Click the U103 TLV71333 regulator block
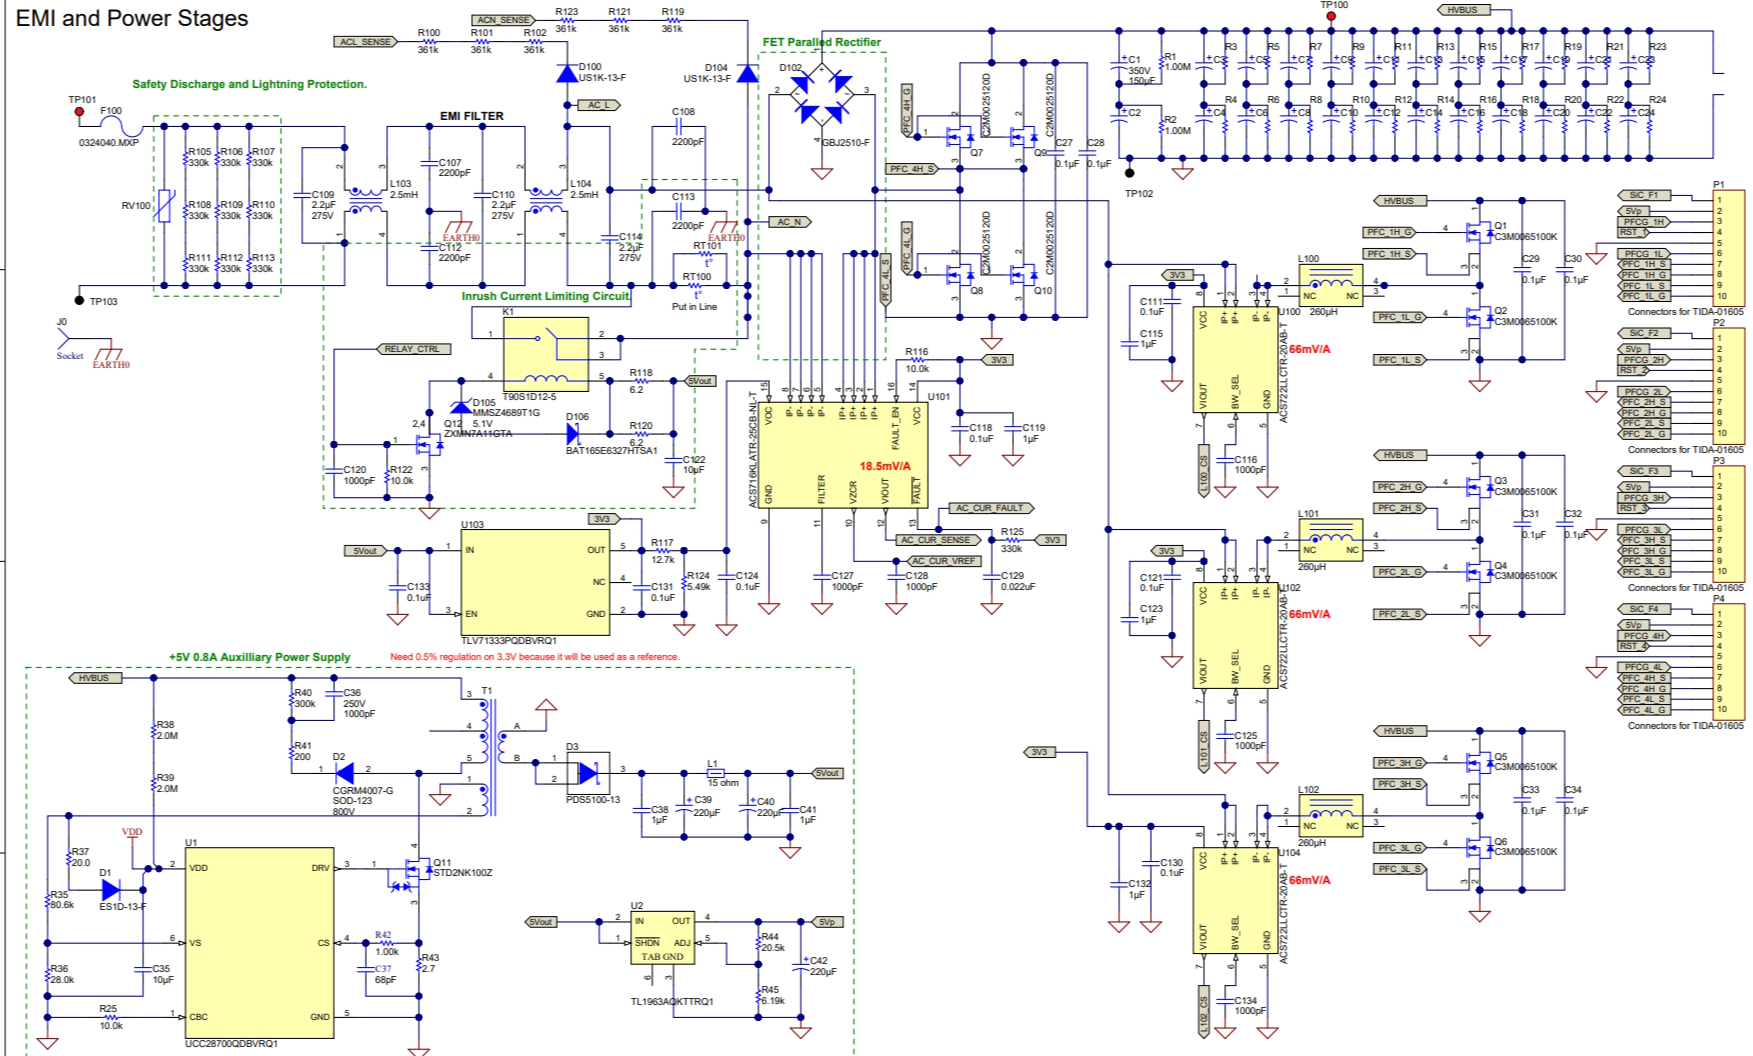 (x=535, y=581)
